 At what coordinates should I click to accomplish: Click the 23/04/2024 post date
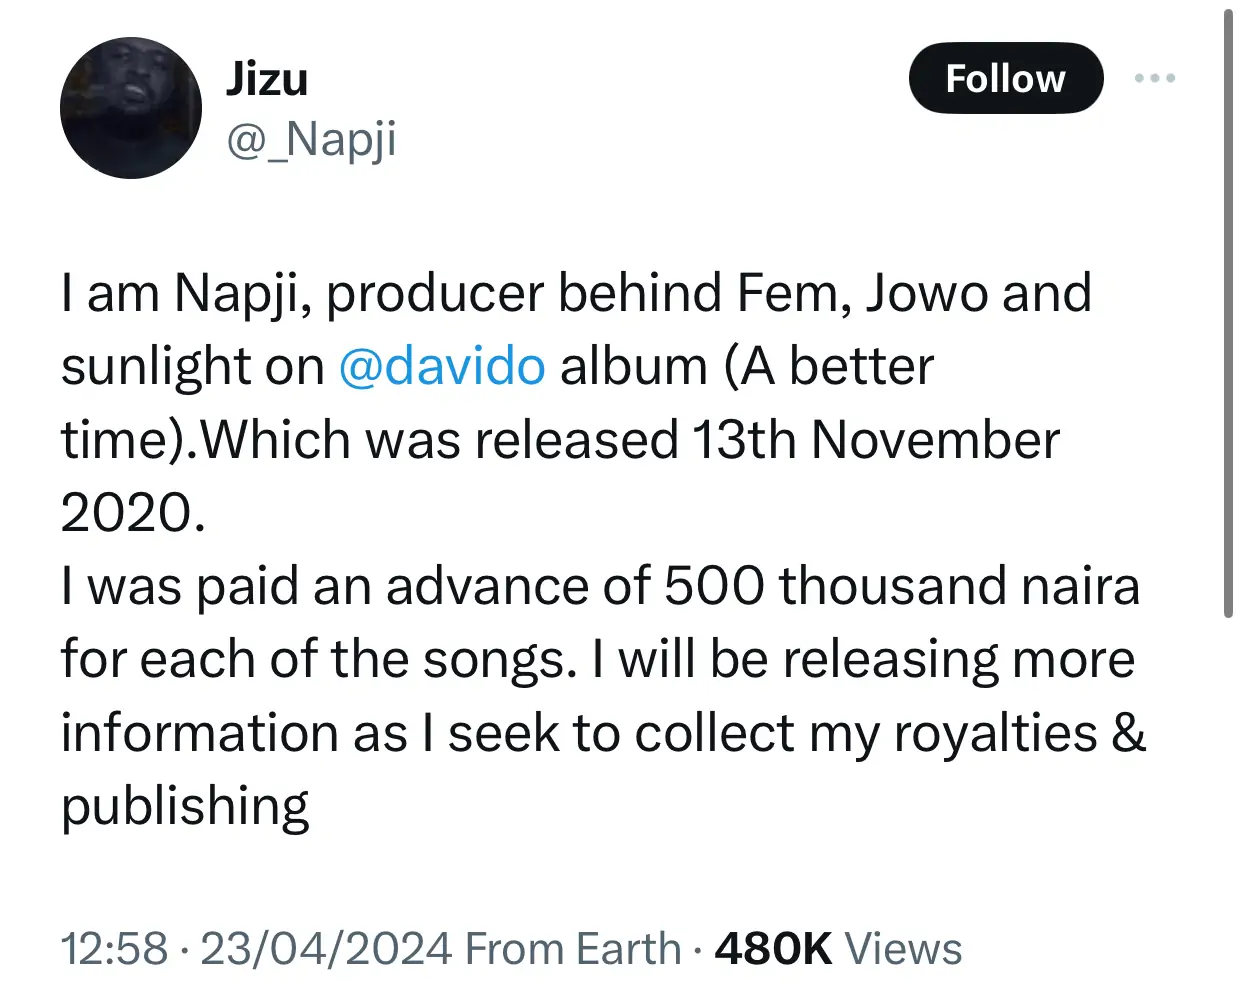point(327,948)
